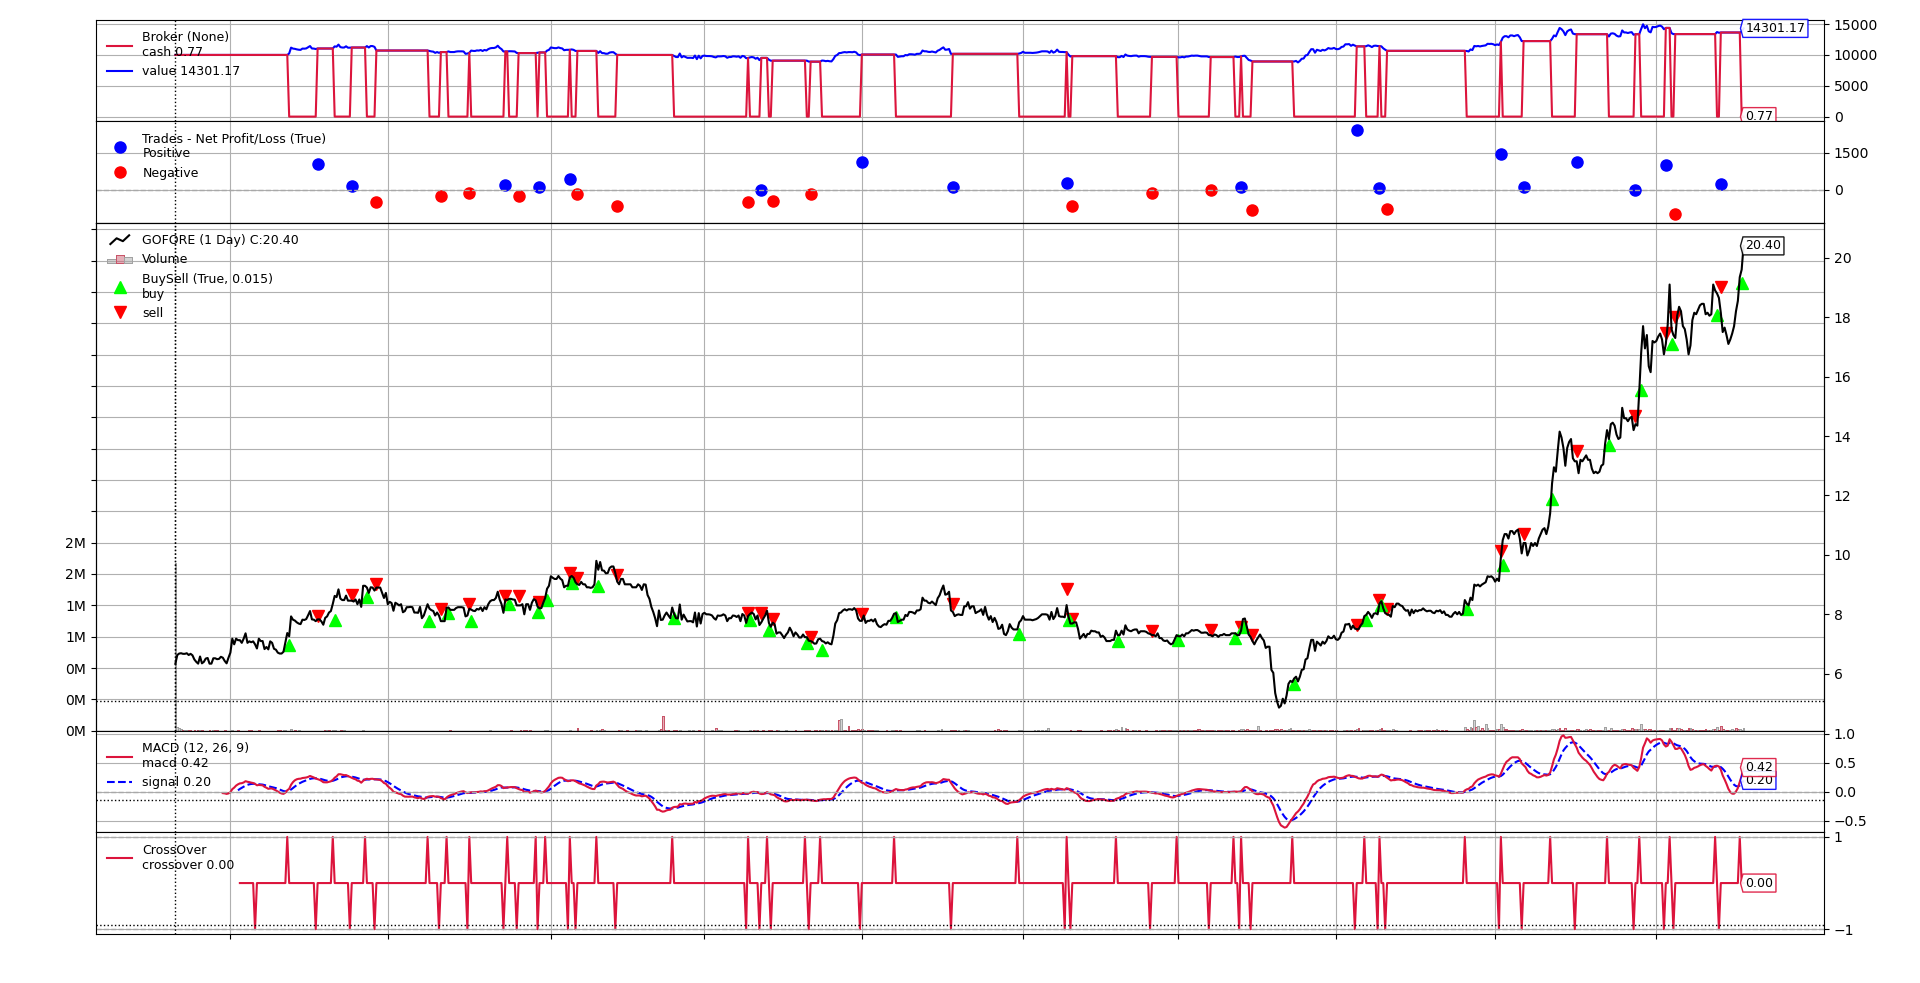Select the highest blue profit trade dot
This screenshot has width=1920, height=983.
click(1357, 130)
